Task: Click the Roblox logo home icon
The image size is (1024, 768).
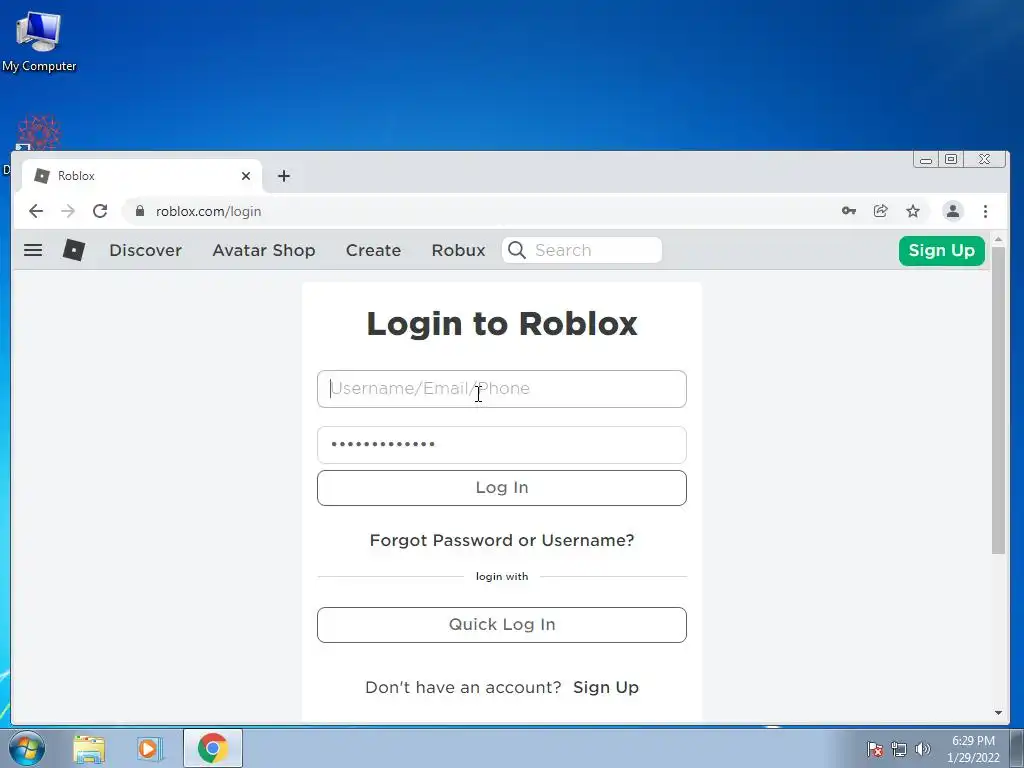Action: coord(74,250)
